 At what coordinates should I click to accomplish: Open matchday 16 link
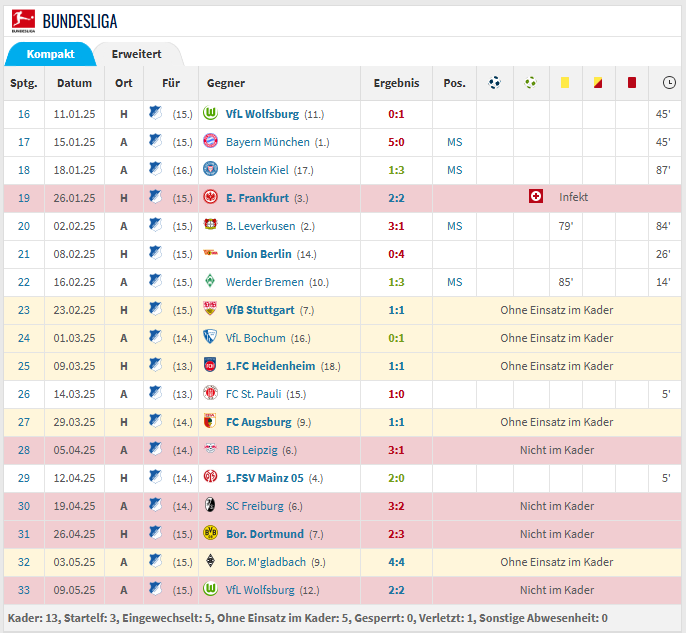(24, 114)
